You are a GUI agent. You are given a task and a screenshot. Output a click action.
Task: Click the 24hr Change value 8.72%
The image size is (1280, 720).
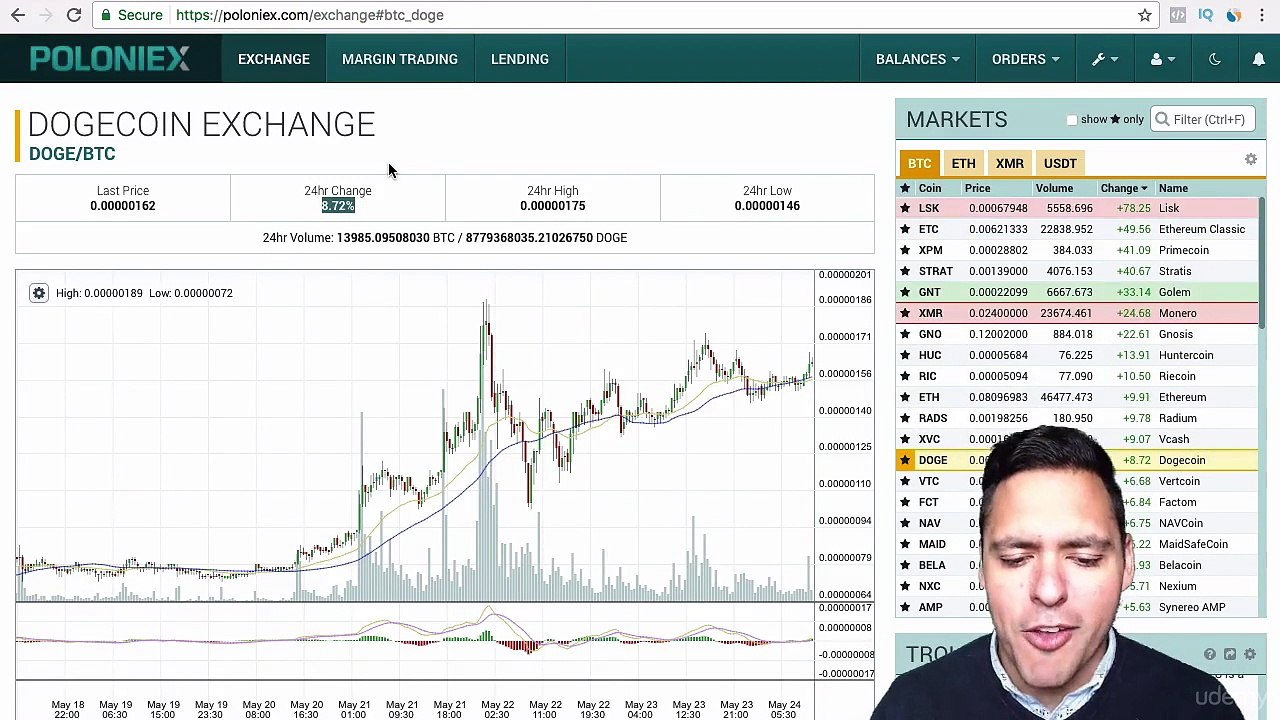coord(338,206)
